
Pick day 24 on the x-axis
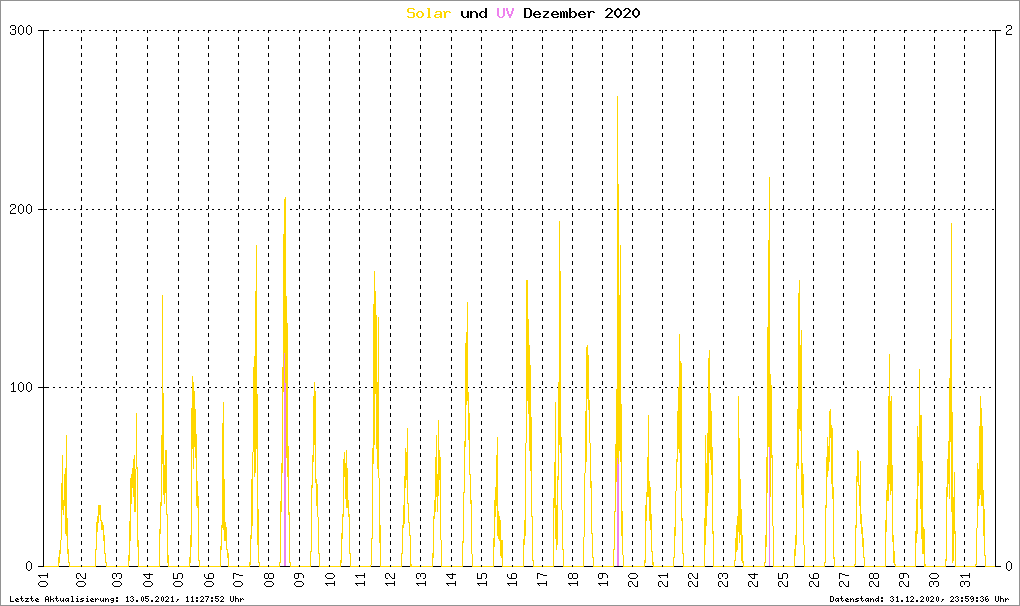coord(754,581)
